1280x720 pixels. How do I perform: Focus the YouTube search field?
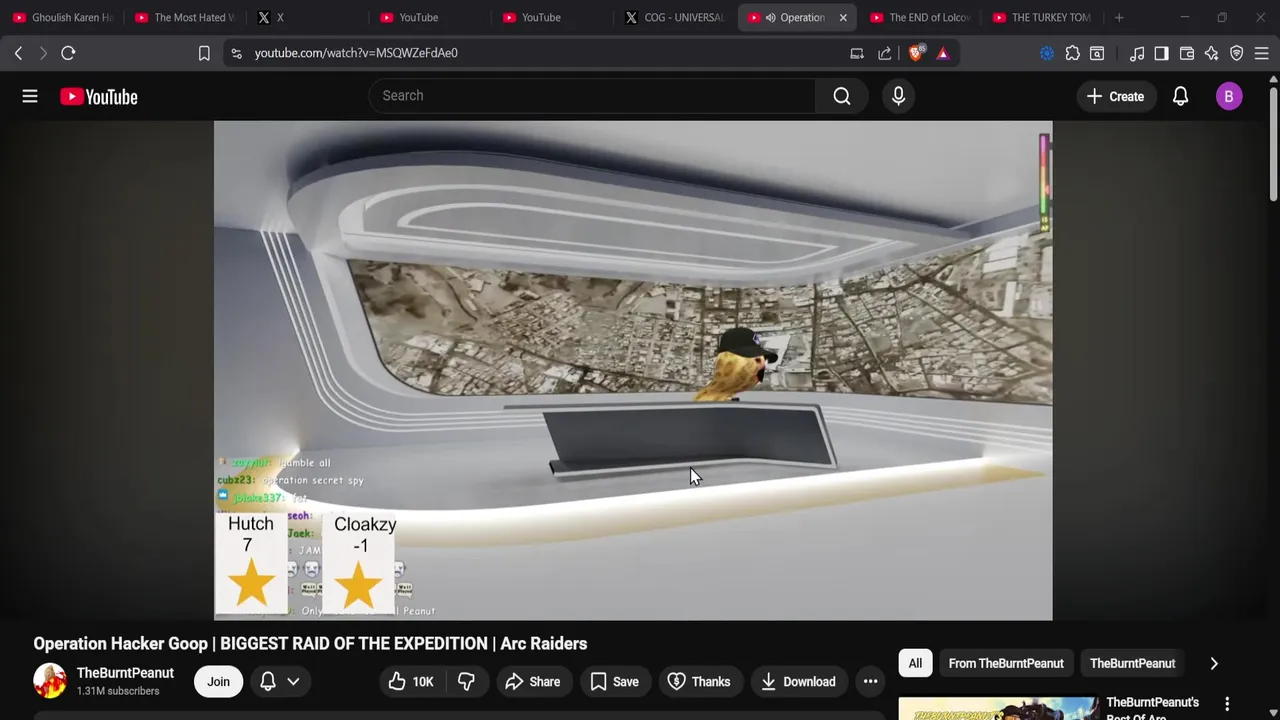point(592,96)
